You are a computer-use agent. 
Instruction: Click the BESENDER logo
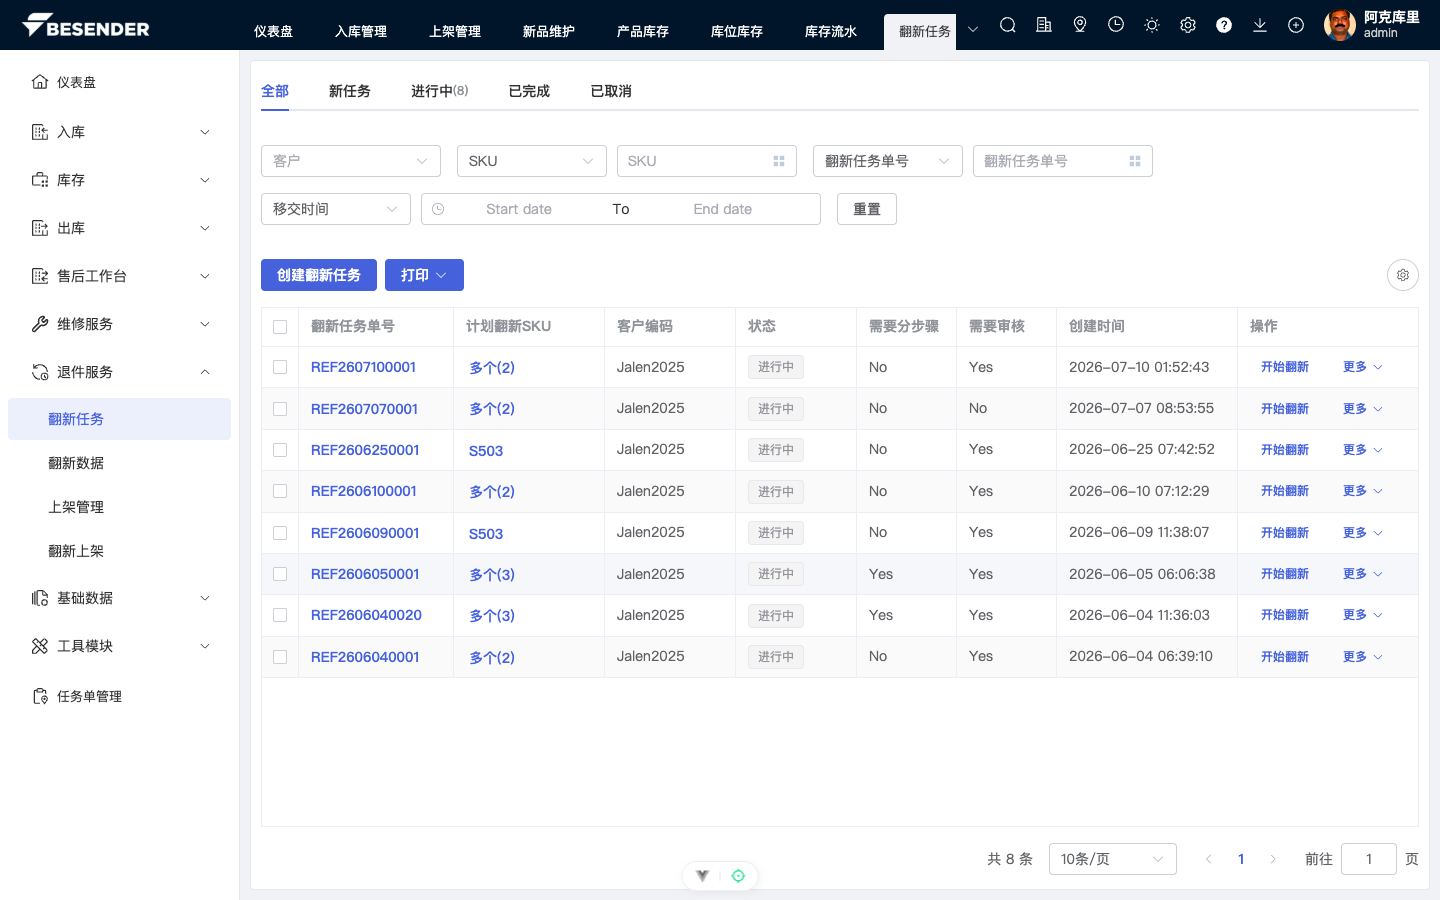(x=86, y=26)
